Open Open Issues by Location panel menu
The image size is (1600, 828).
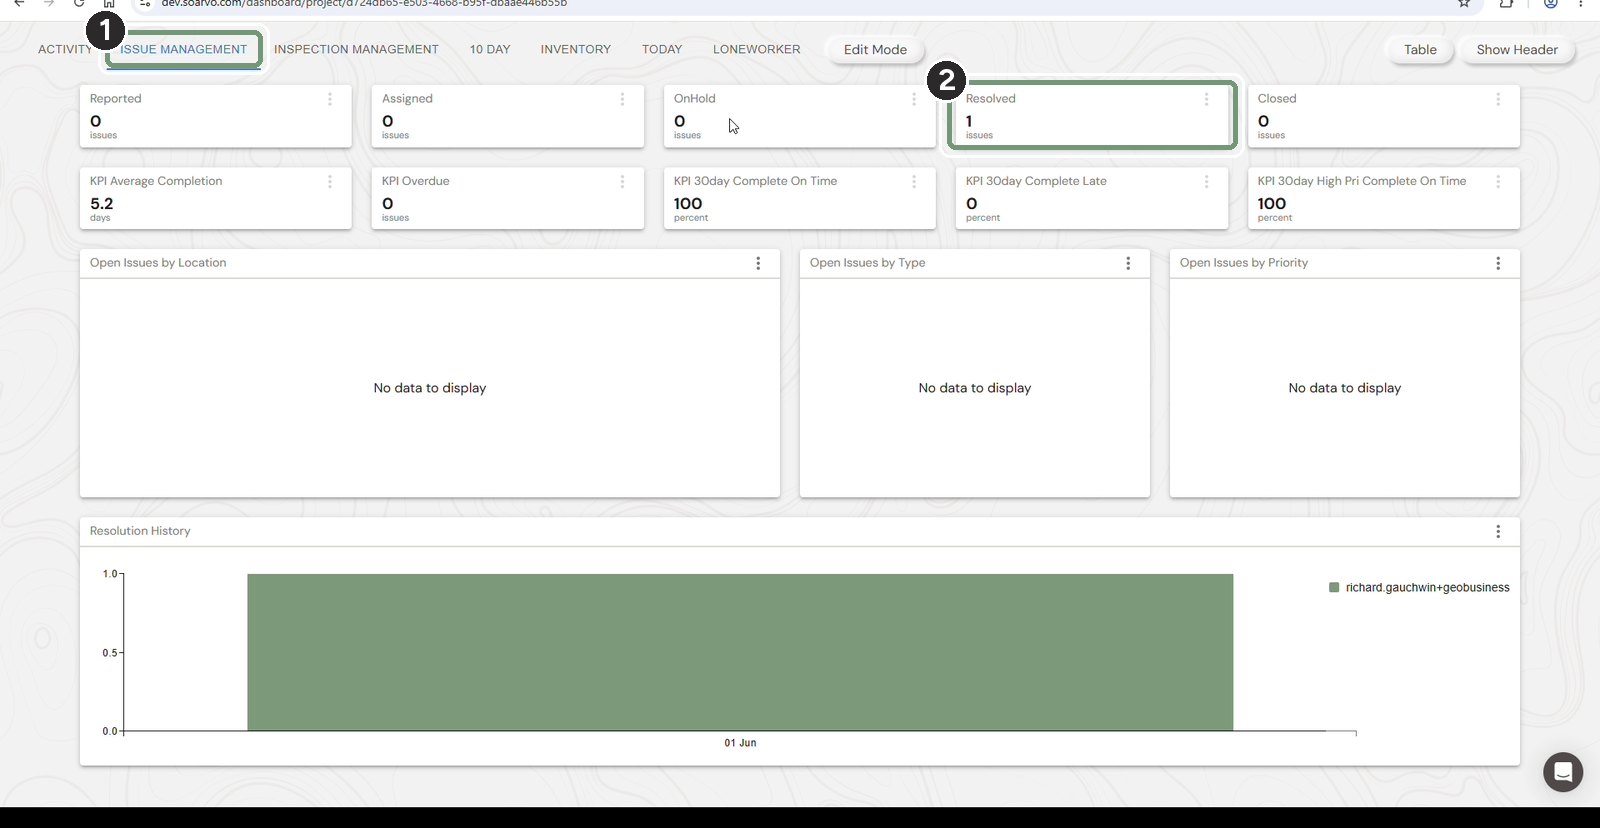tap(758, 263)
